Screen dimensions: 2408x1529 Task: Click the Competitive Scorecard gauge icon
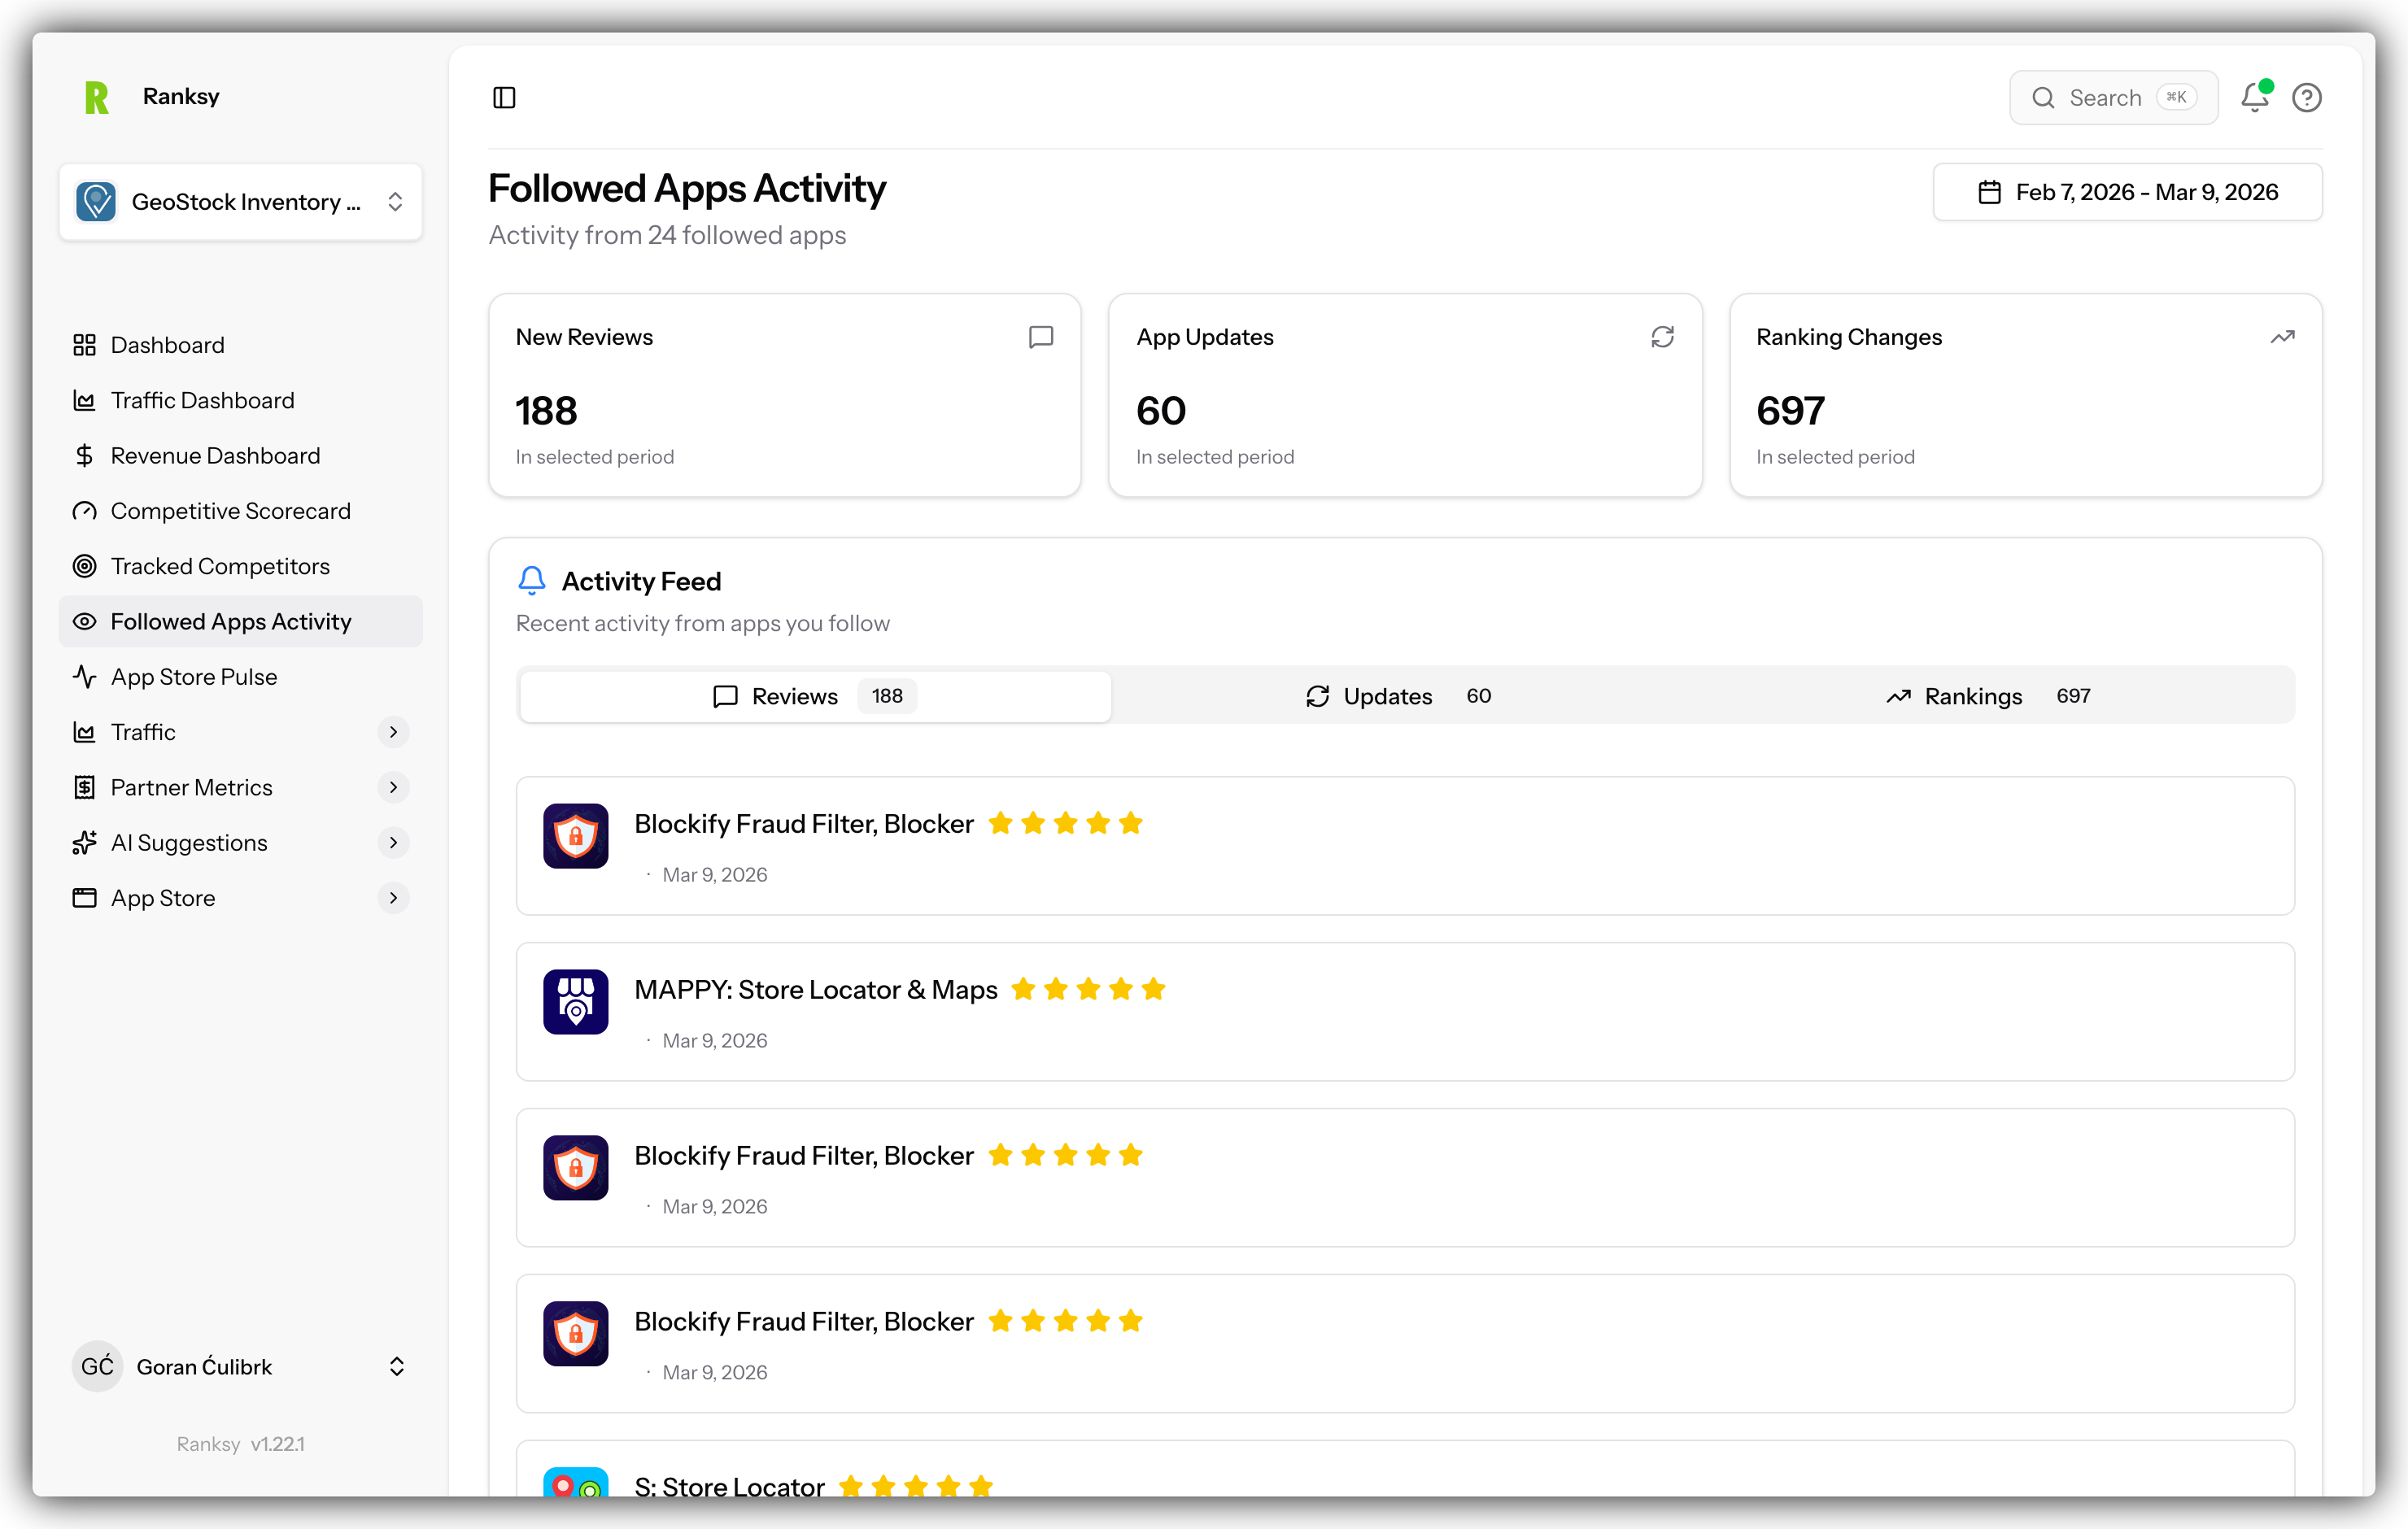[84, 511]
